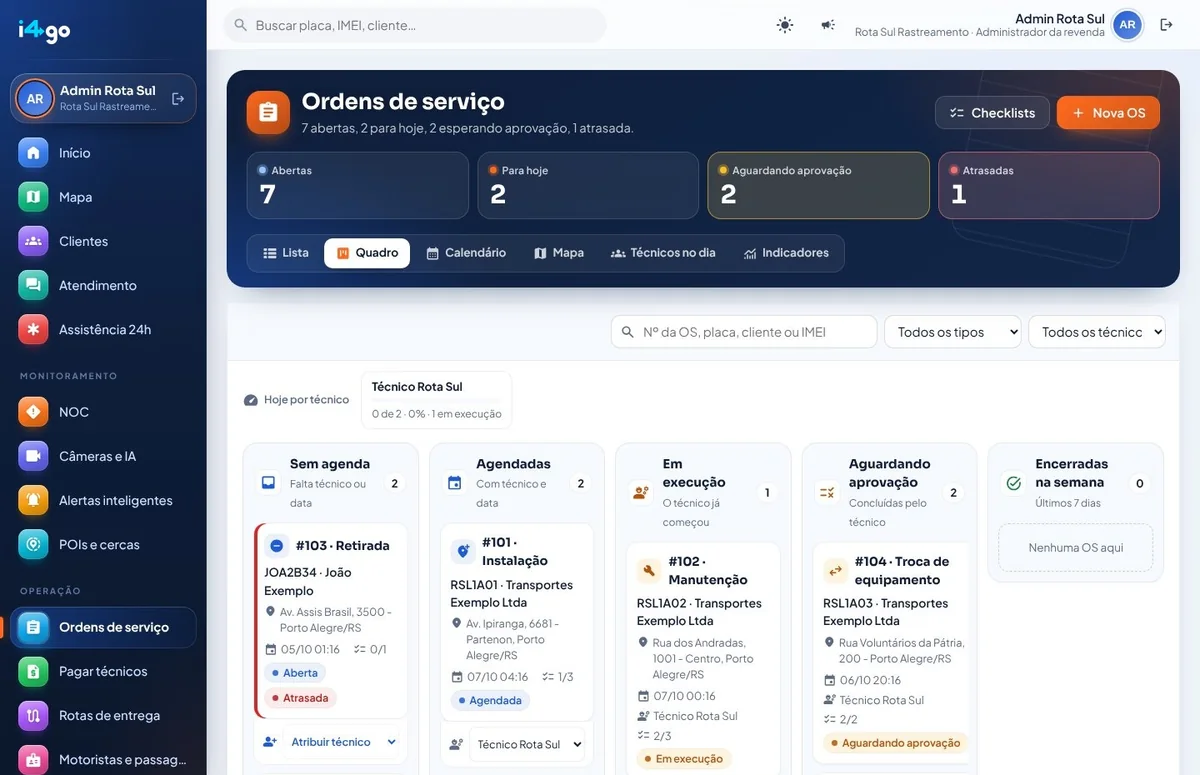Filter by Aguardando aprovação stat card
This screenshot has width=1200, height=775.
[x=819, y=185]
